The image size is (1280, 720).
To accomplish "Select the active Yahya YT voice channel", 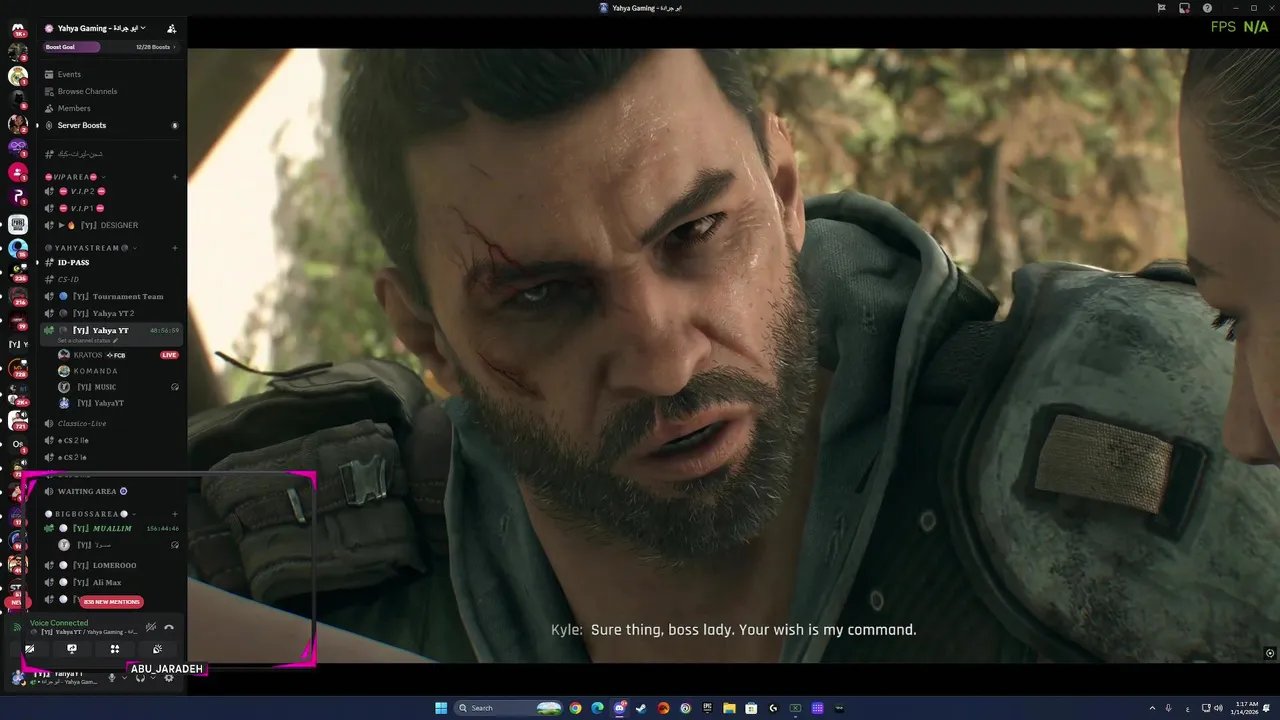I will [x=111, y=330].
